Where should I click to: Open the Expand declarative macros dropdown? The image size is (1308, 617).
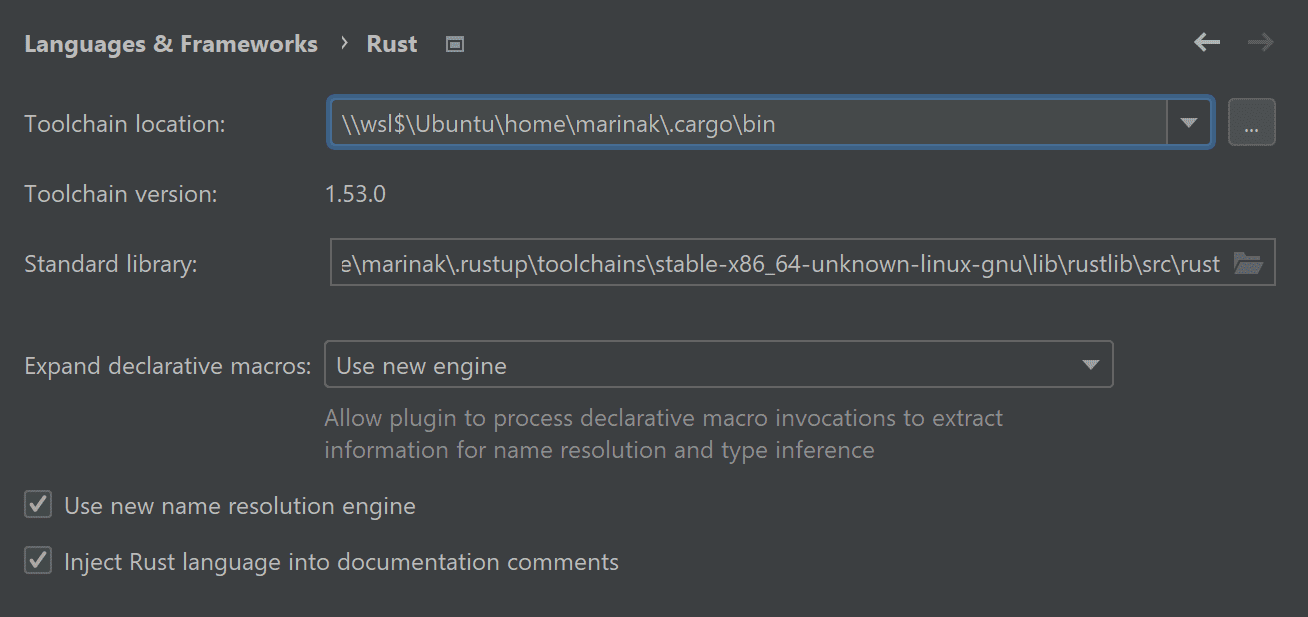tap(718, 365)
